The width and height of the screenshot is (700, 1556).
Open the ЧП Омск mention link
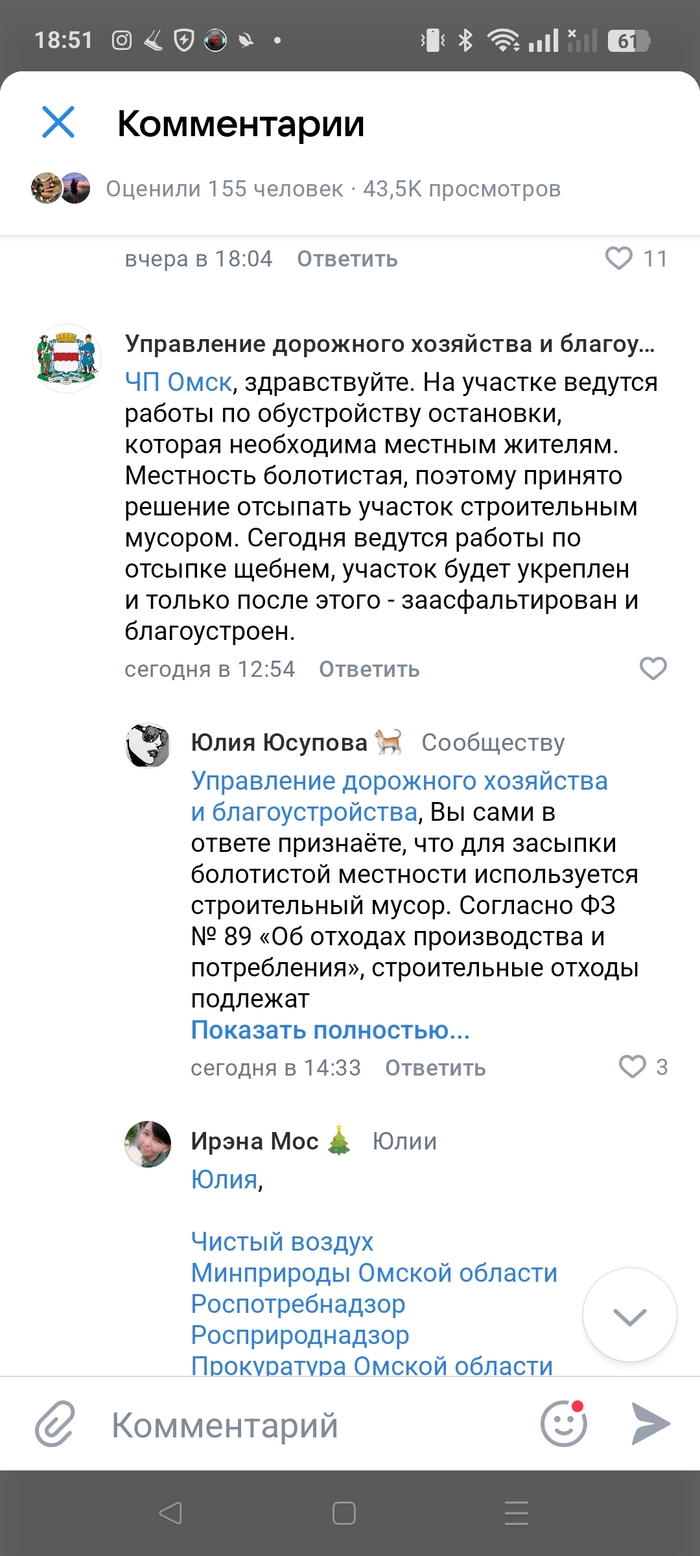pyautogui.click(x=178, y=382)
